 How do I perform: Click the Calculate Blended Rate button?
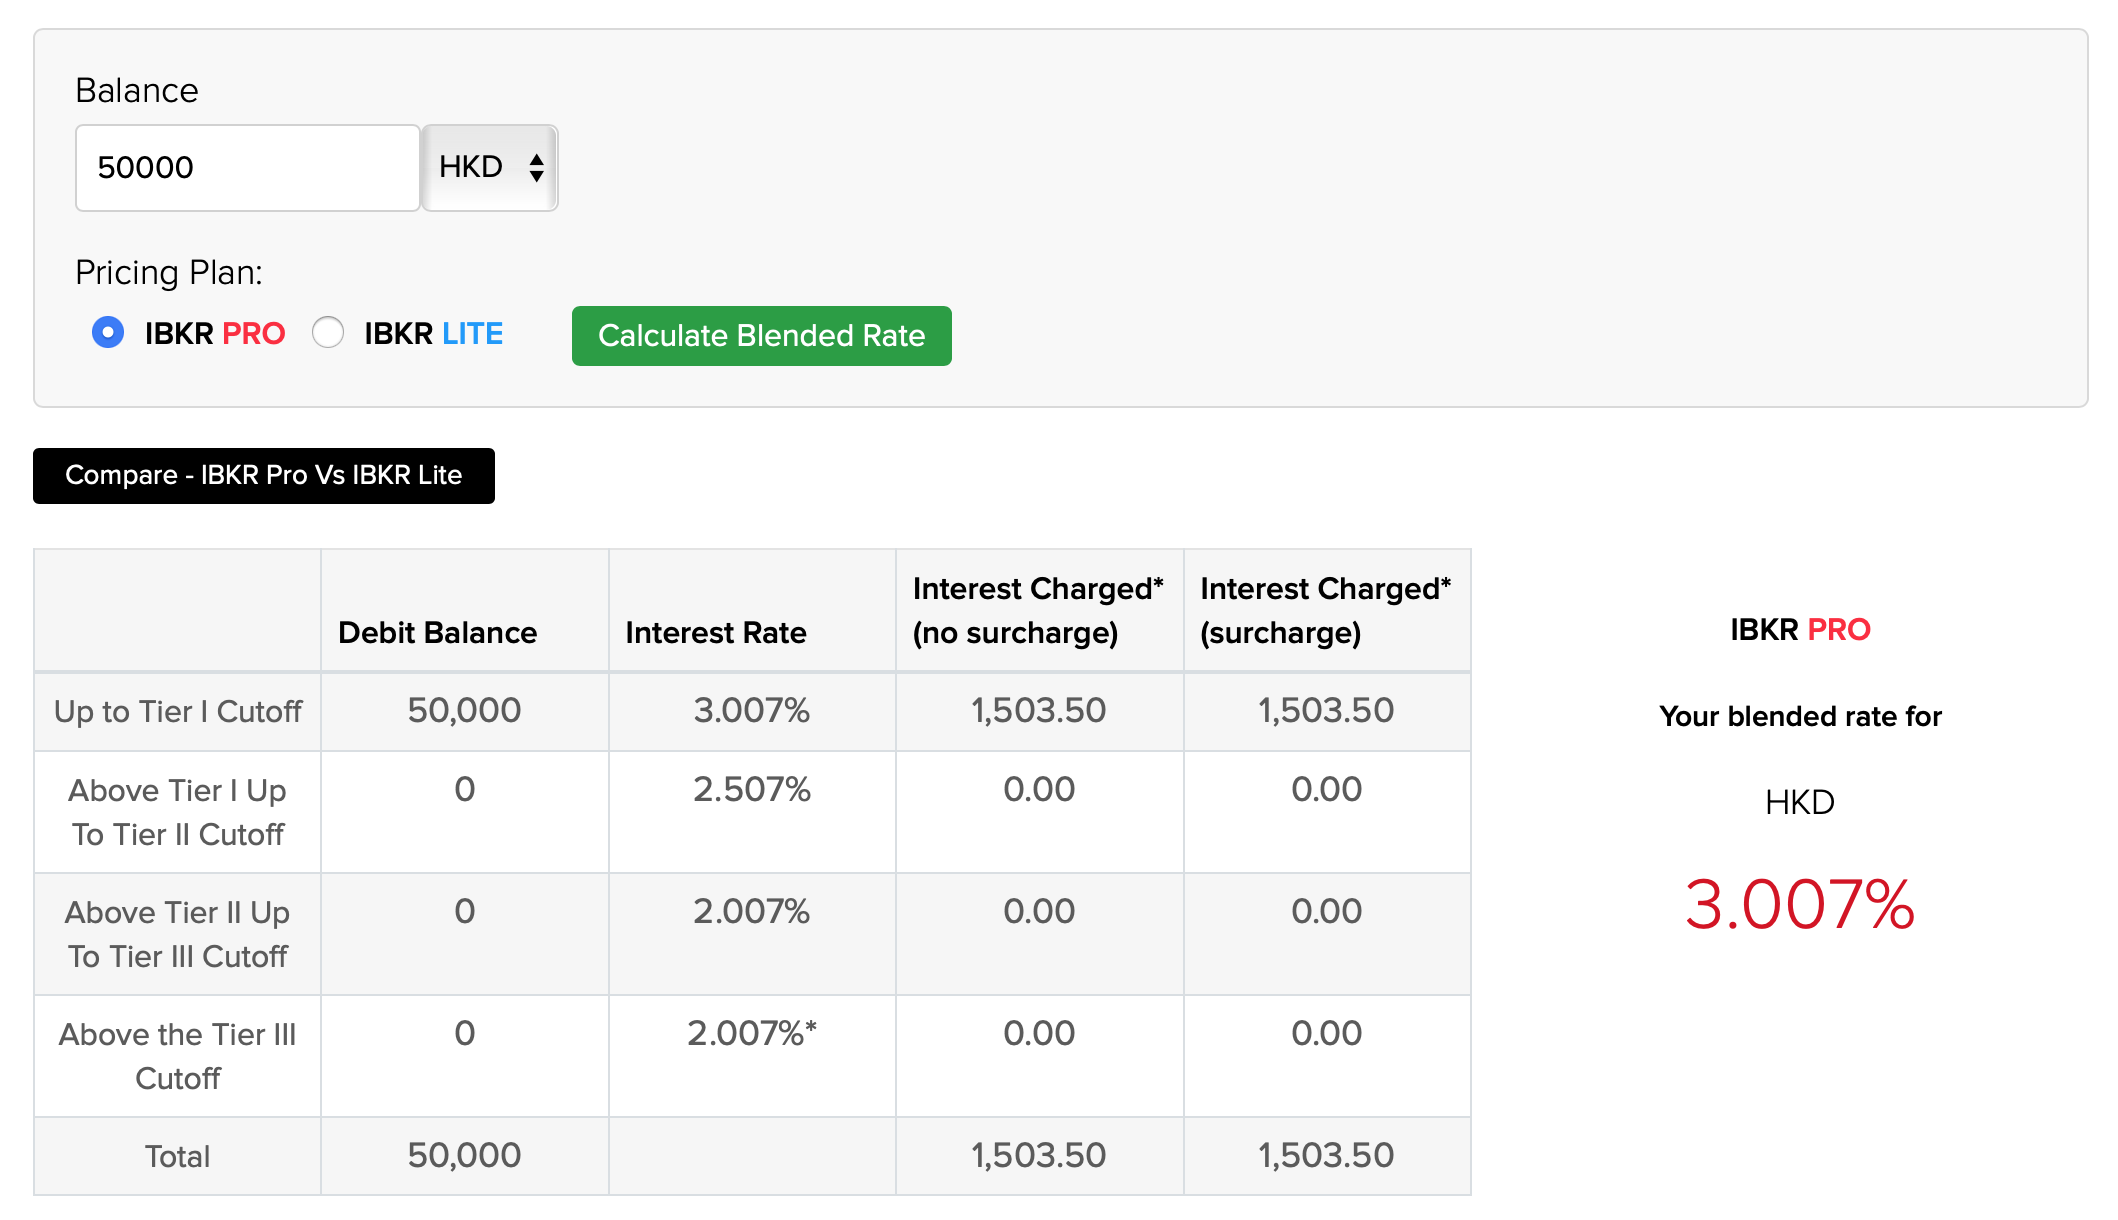(761, 336)
